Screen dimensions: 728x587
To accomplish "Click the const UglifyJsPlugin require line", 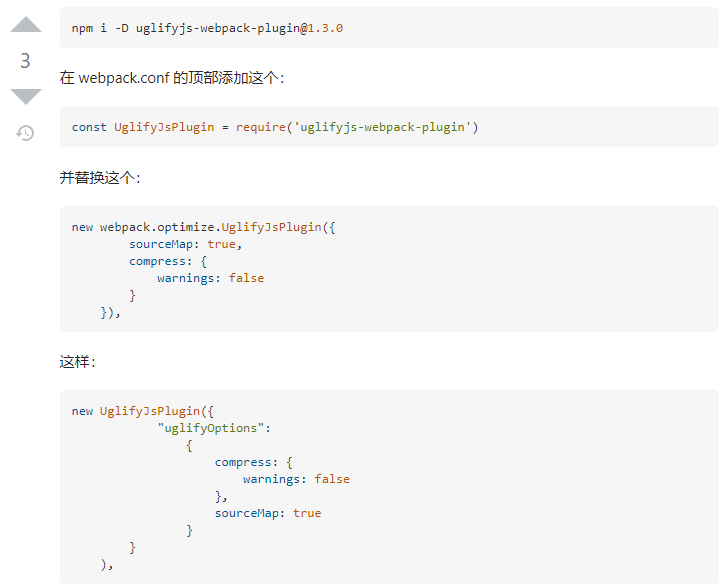I will tap(275, 127).
